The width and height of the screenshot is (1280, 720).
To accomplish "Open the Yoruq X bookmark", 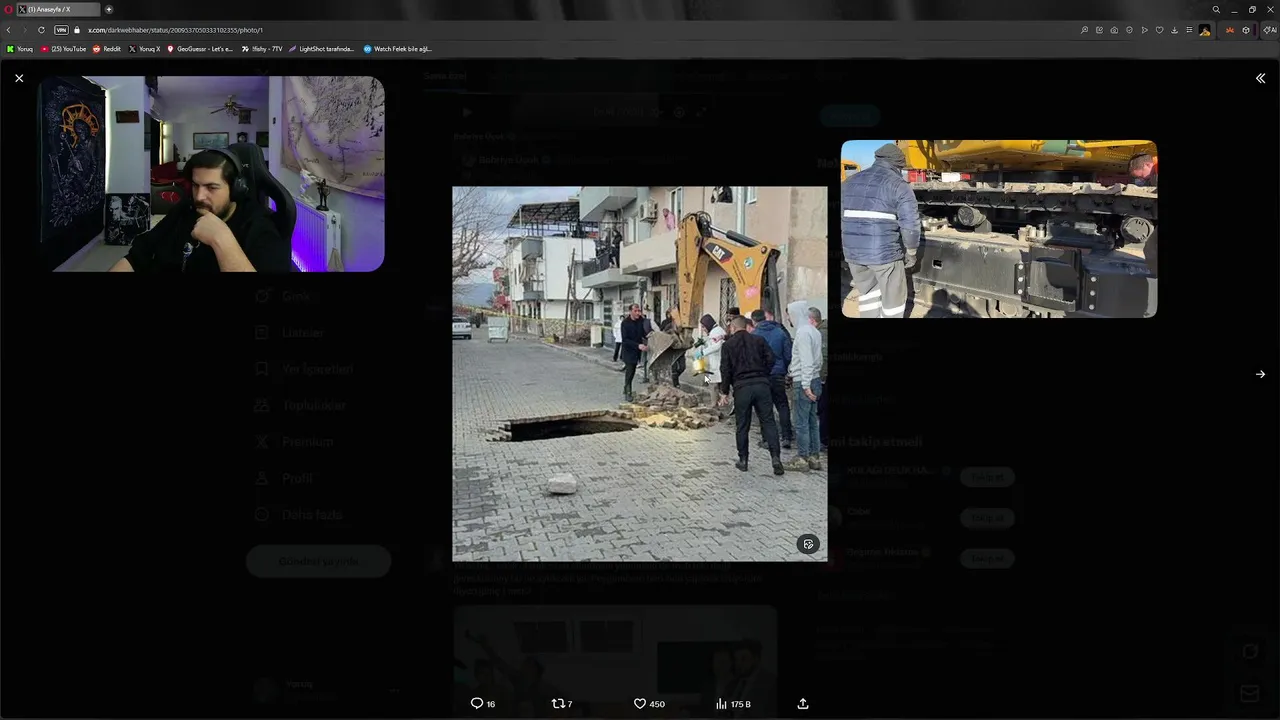I will coord(145,49).
